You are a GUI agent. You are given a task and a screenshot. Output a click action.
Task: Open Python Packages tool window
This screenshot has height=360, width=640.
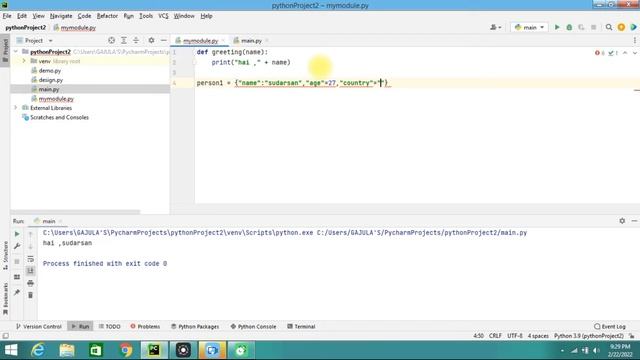[x=195, y=327]
